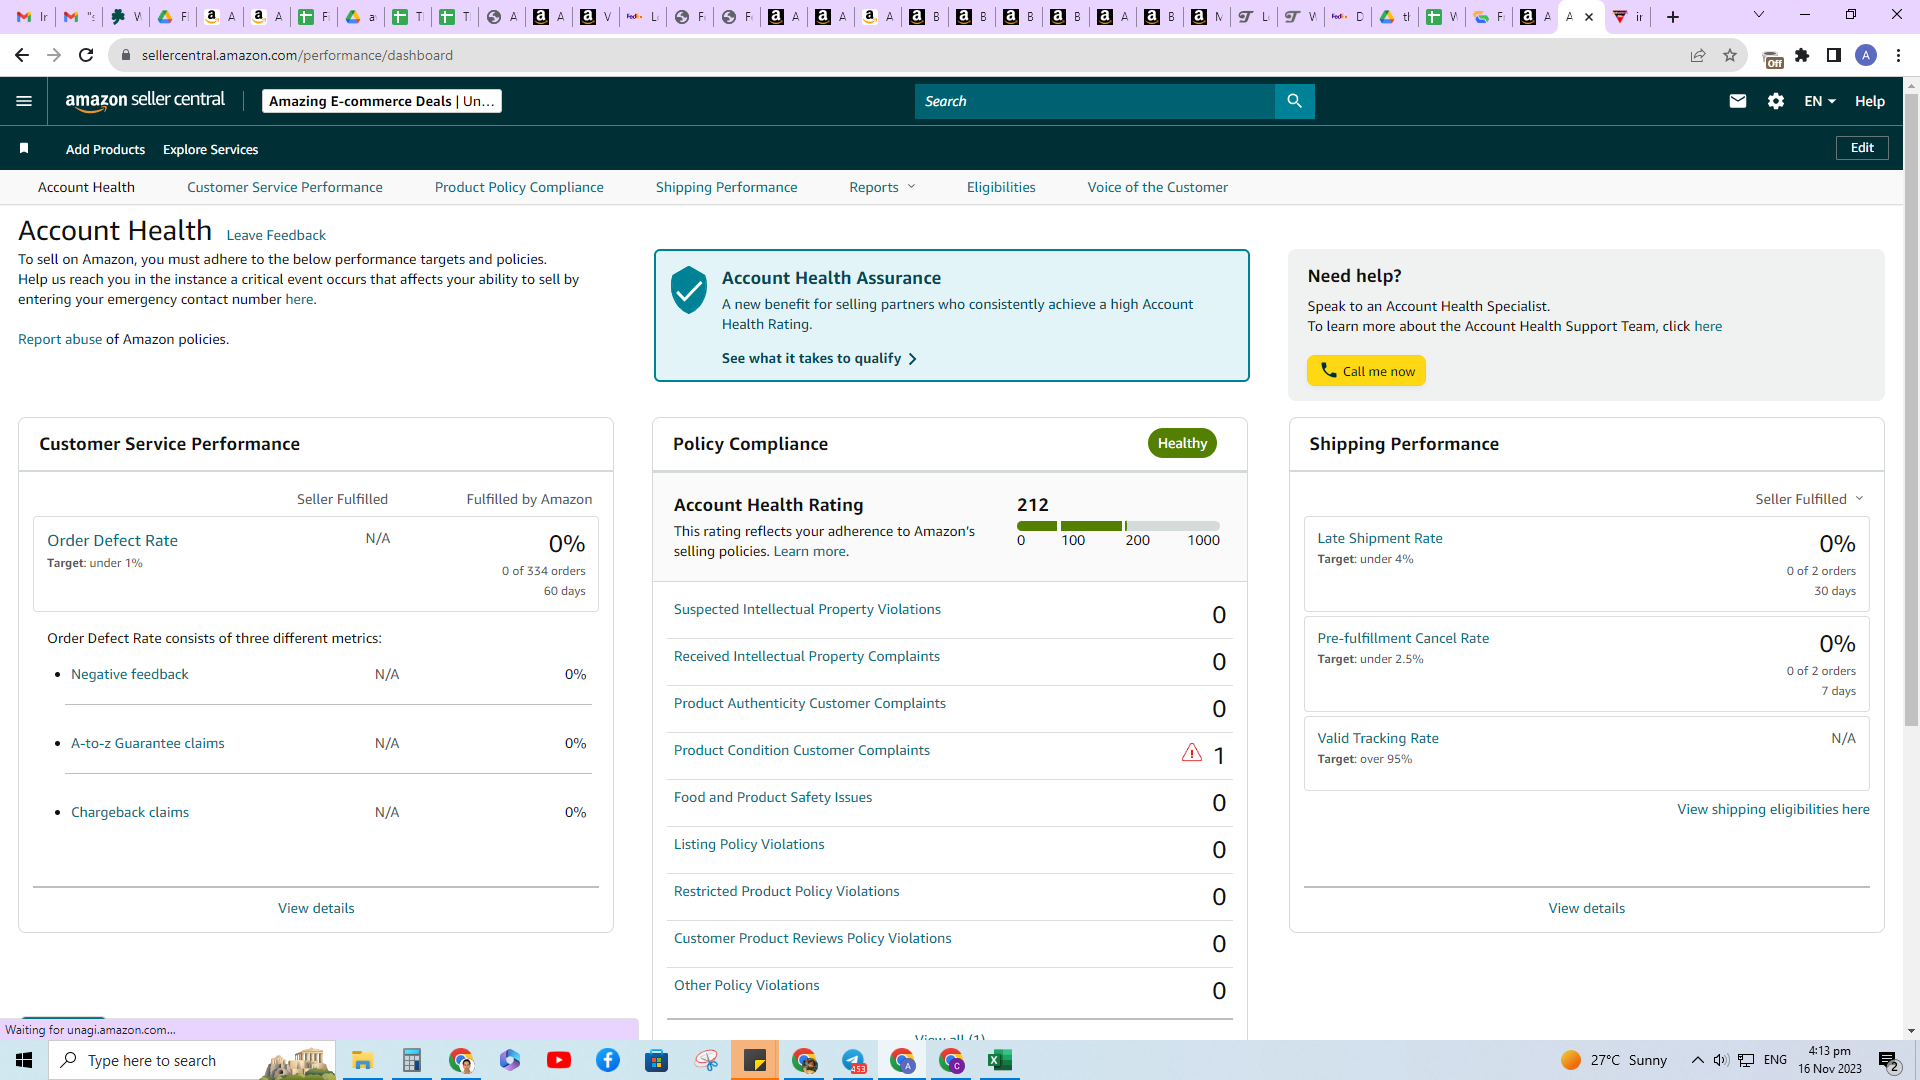
Task: Open Excel from the taskbar
Action: pos(1000,1060)
